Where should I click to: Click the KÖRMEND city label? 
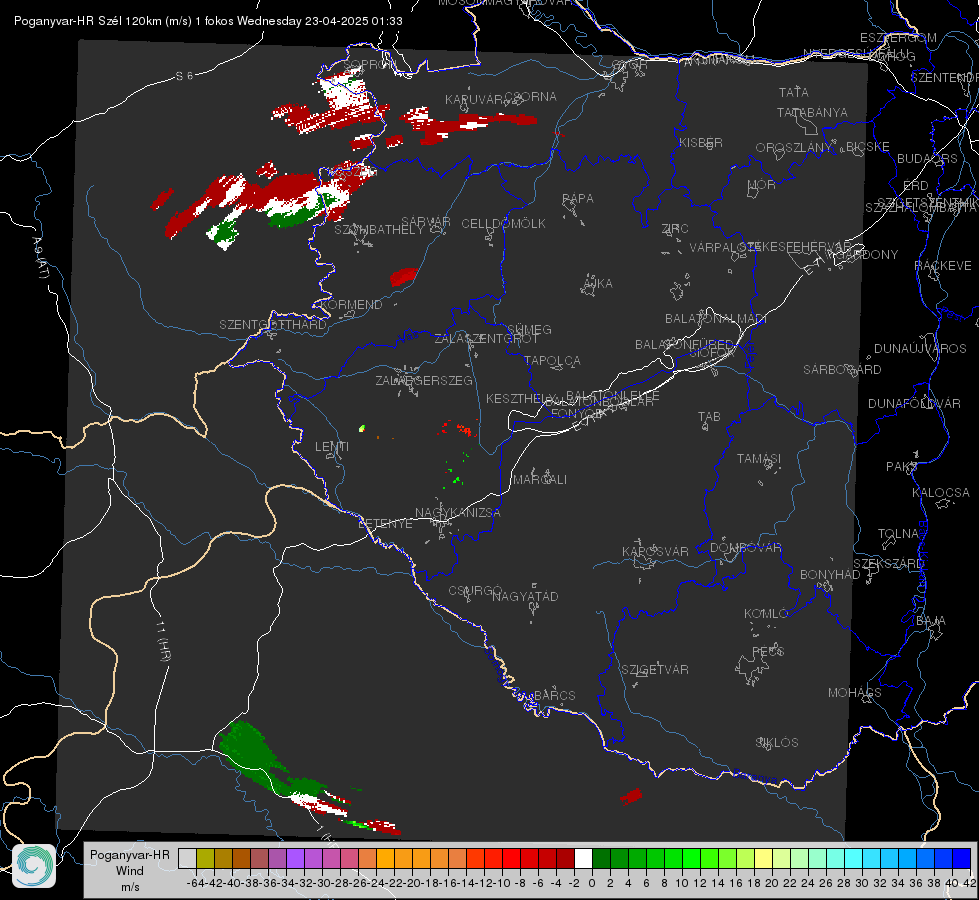click(x=350, y=305)
